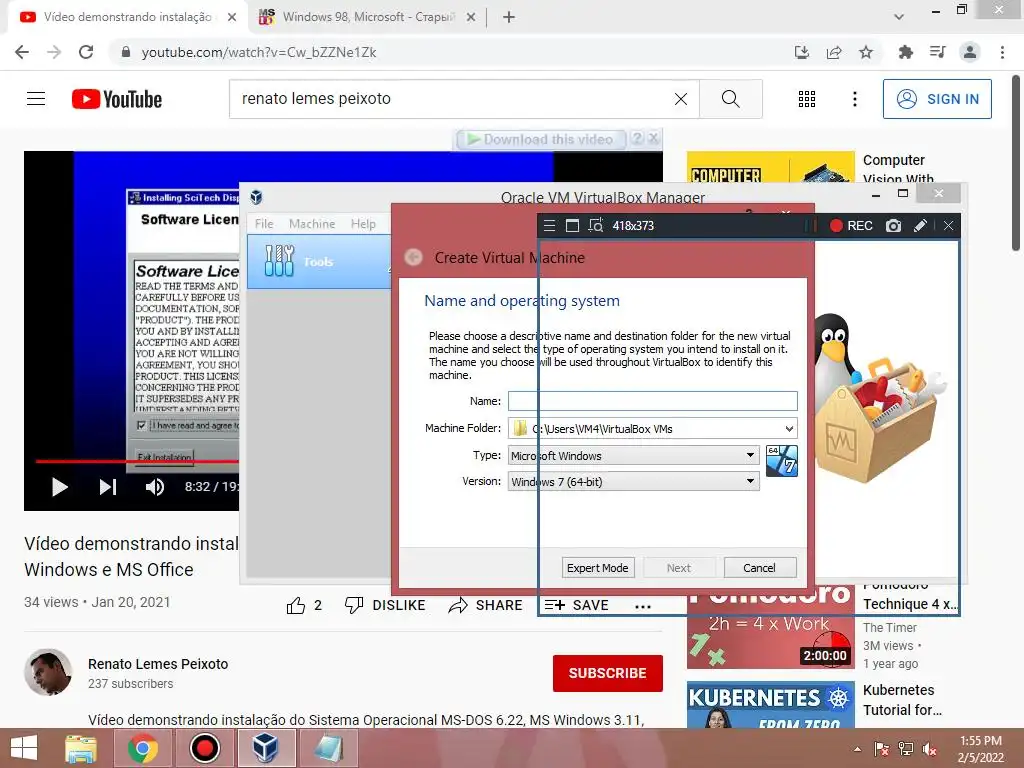Select the Vídeo demonstrando instalação tab
1024x768 pixels.
tap(127, 17)
